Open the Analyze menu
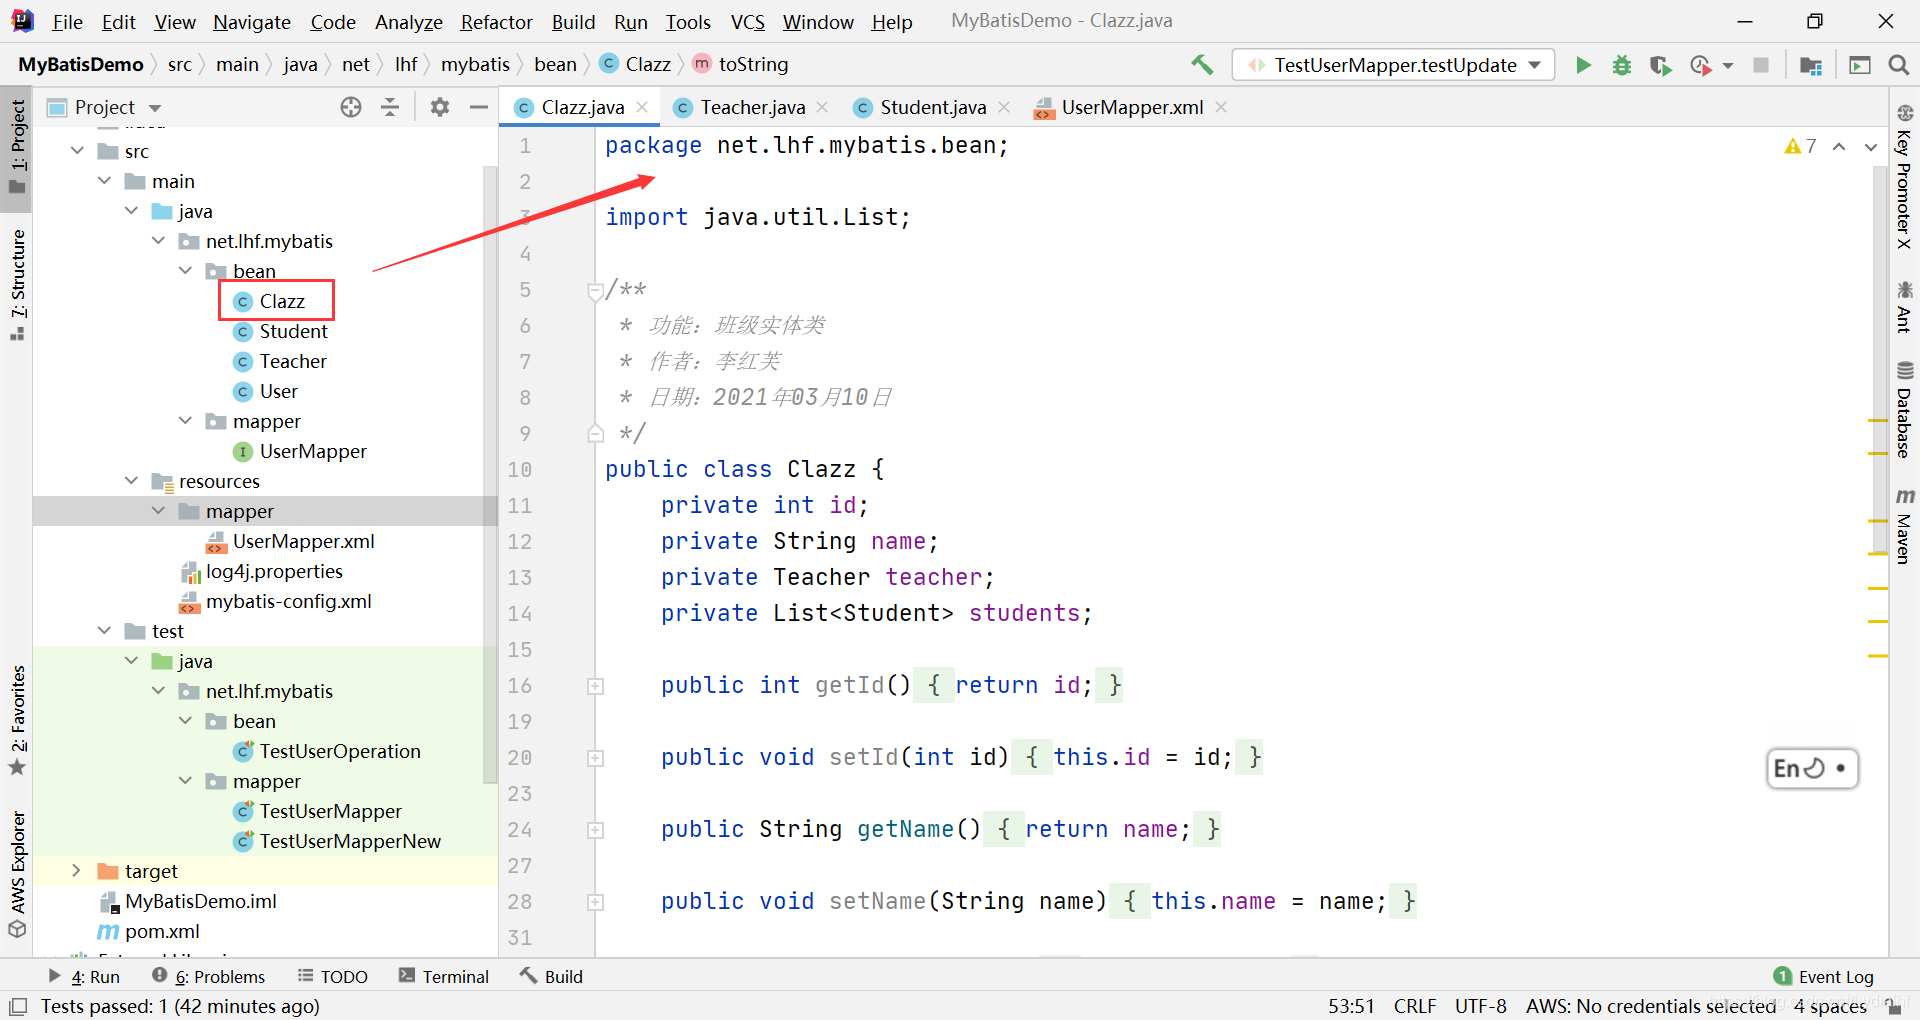This screenshot has height=1020, width=1920. click(x=408, y=22)
